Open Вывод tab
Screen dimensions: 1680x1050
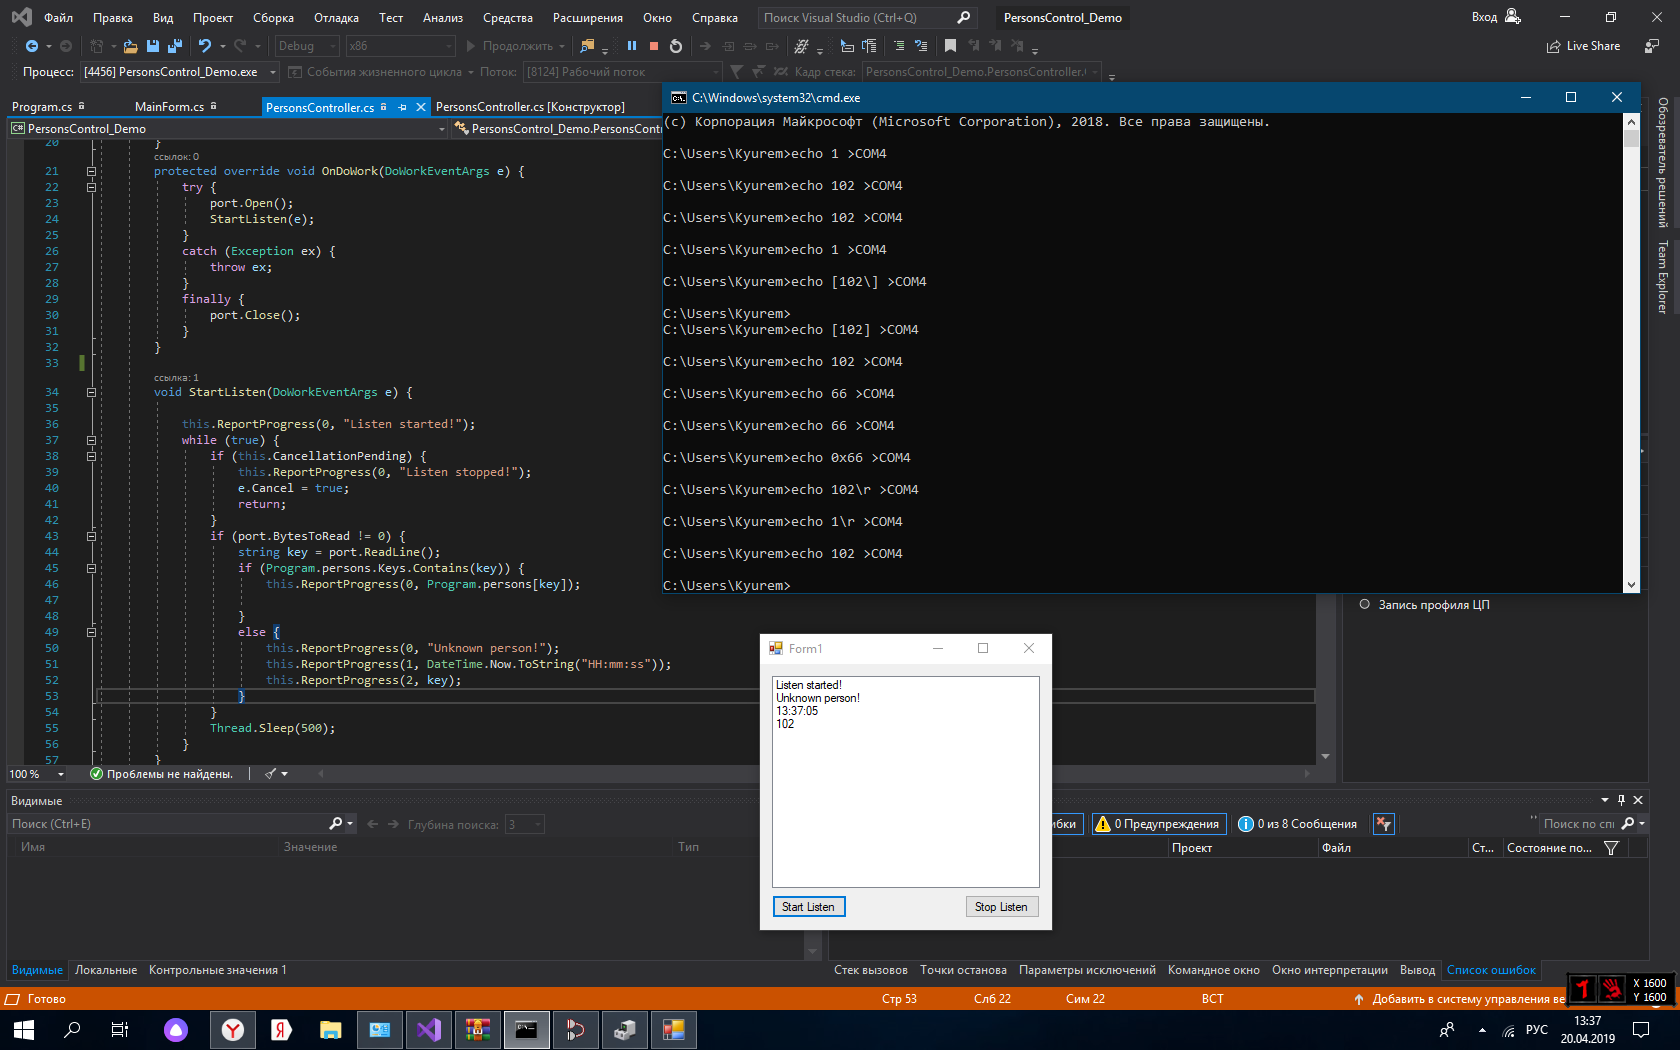pyautogui.click(x=1417, y=970)
